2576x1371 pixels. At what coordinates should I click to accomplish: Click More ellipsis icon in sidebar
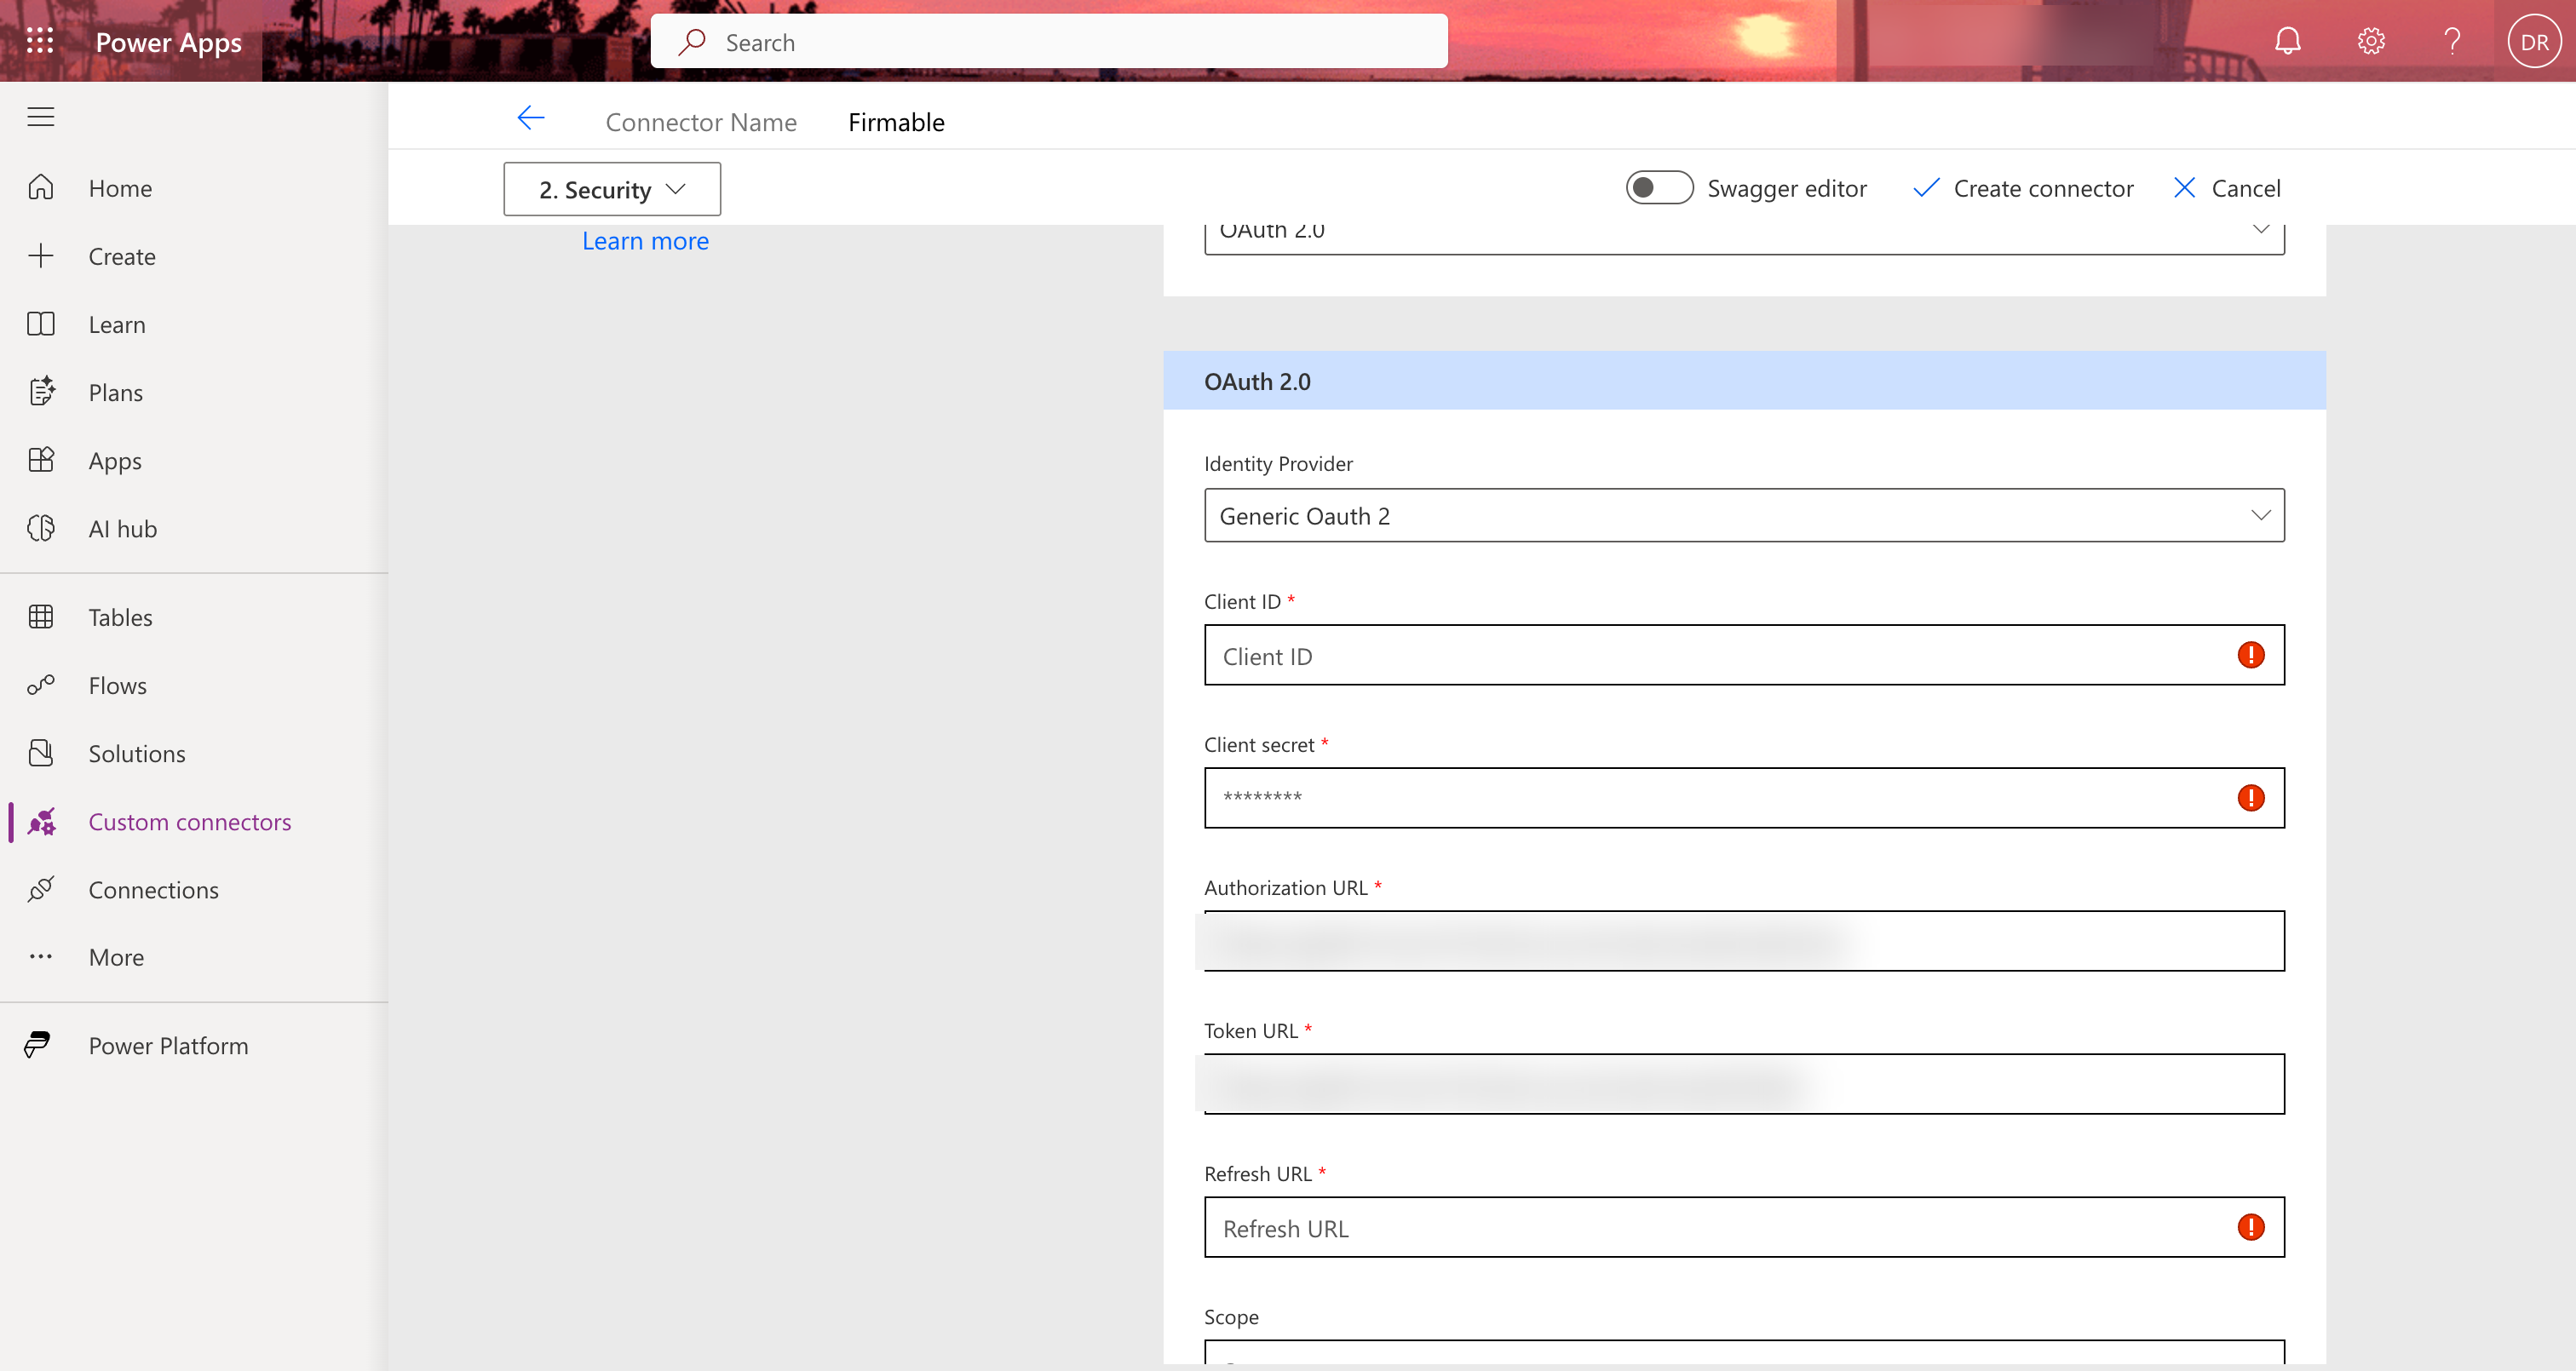pyautogui.click(x=41, y=957)
